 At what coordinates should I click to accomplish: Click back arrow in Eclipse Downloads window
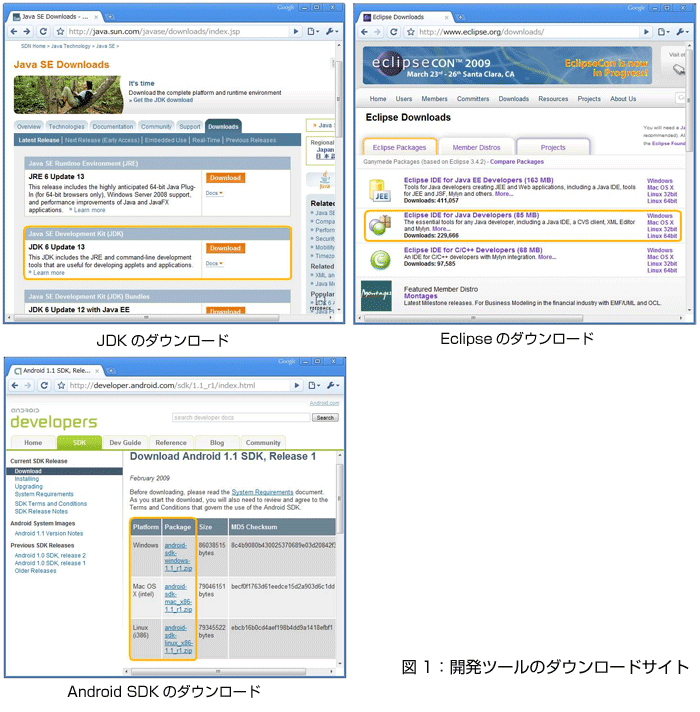365,32
